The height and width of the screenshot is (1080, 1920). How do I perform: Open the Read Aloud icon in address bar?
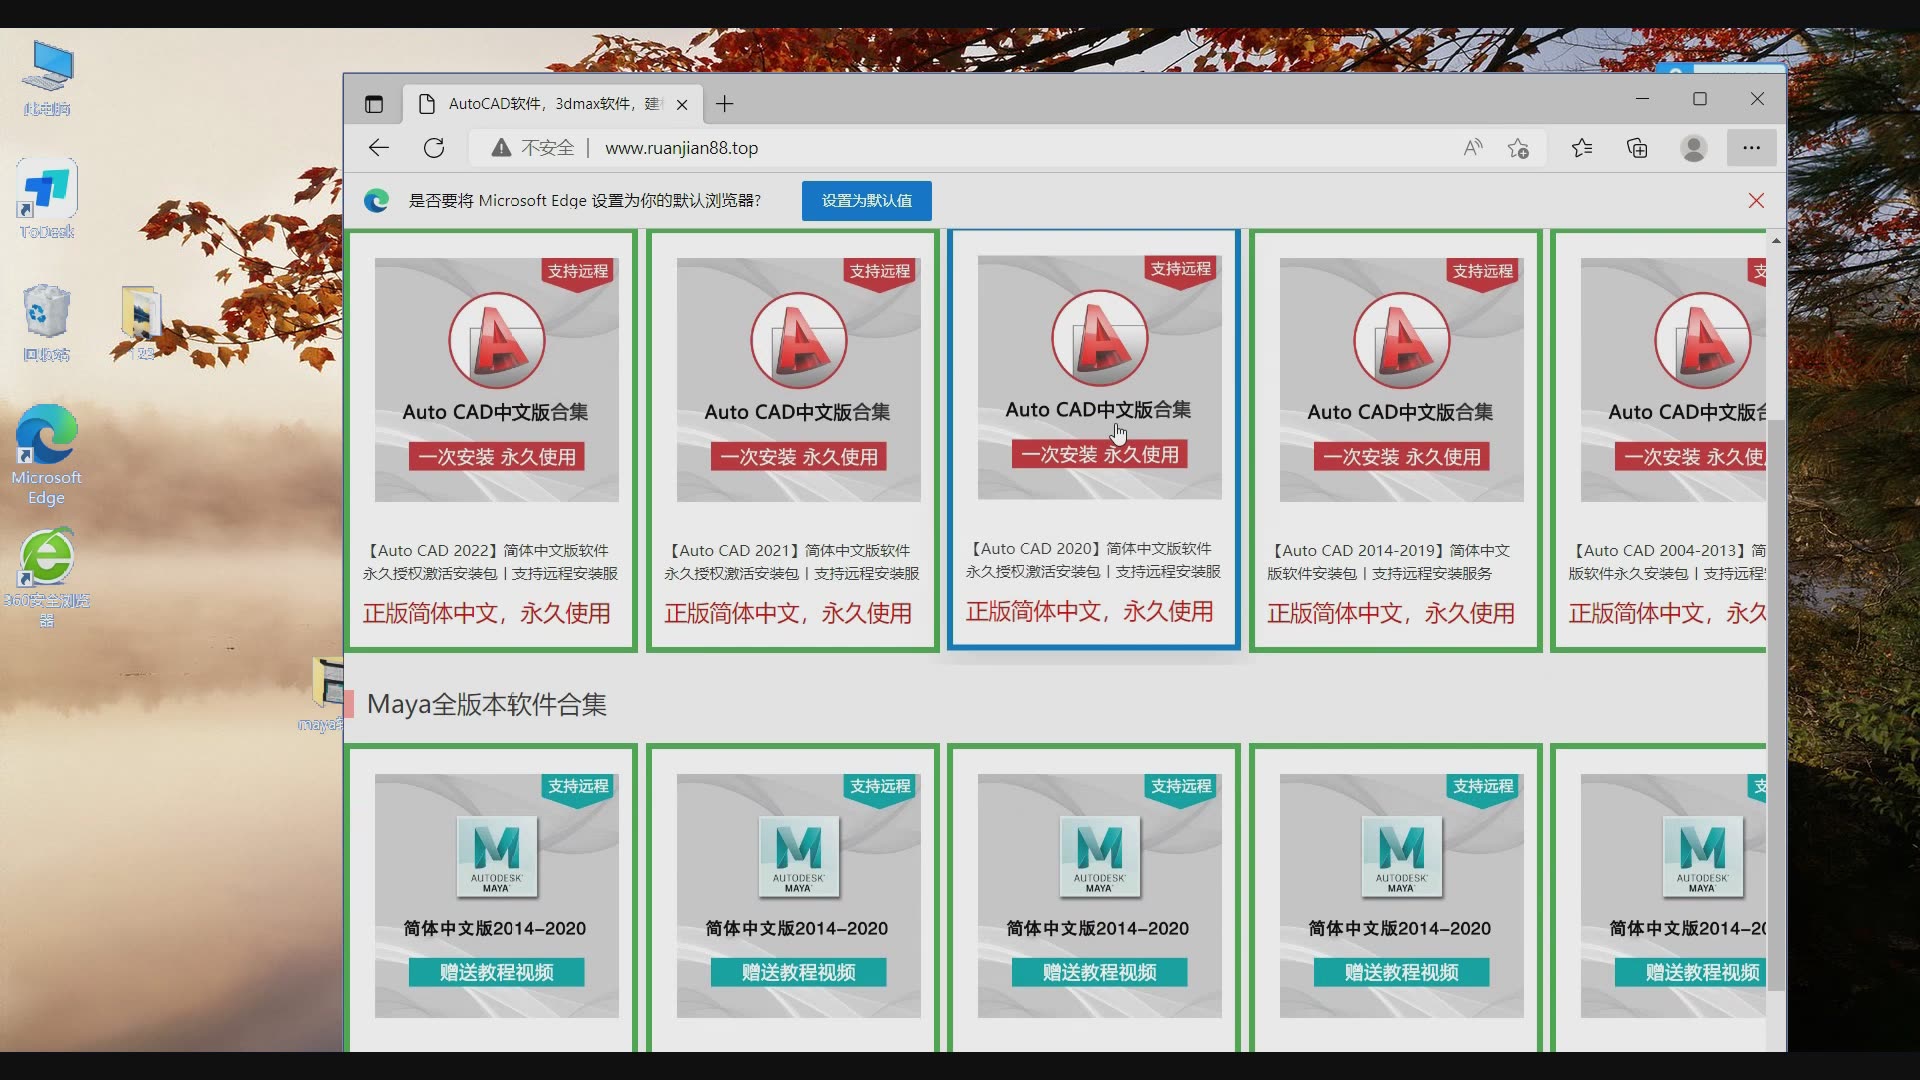point(1472,148)
